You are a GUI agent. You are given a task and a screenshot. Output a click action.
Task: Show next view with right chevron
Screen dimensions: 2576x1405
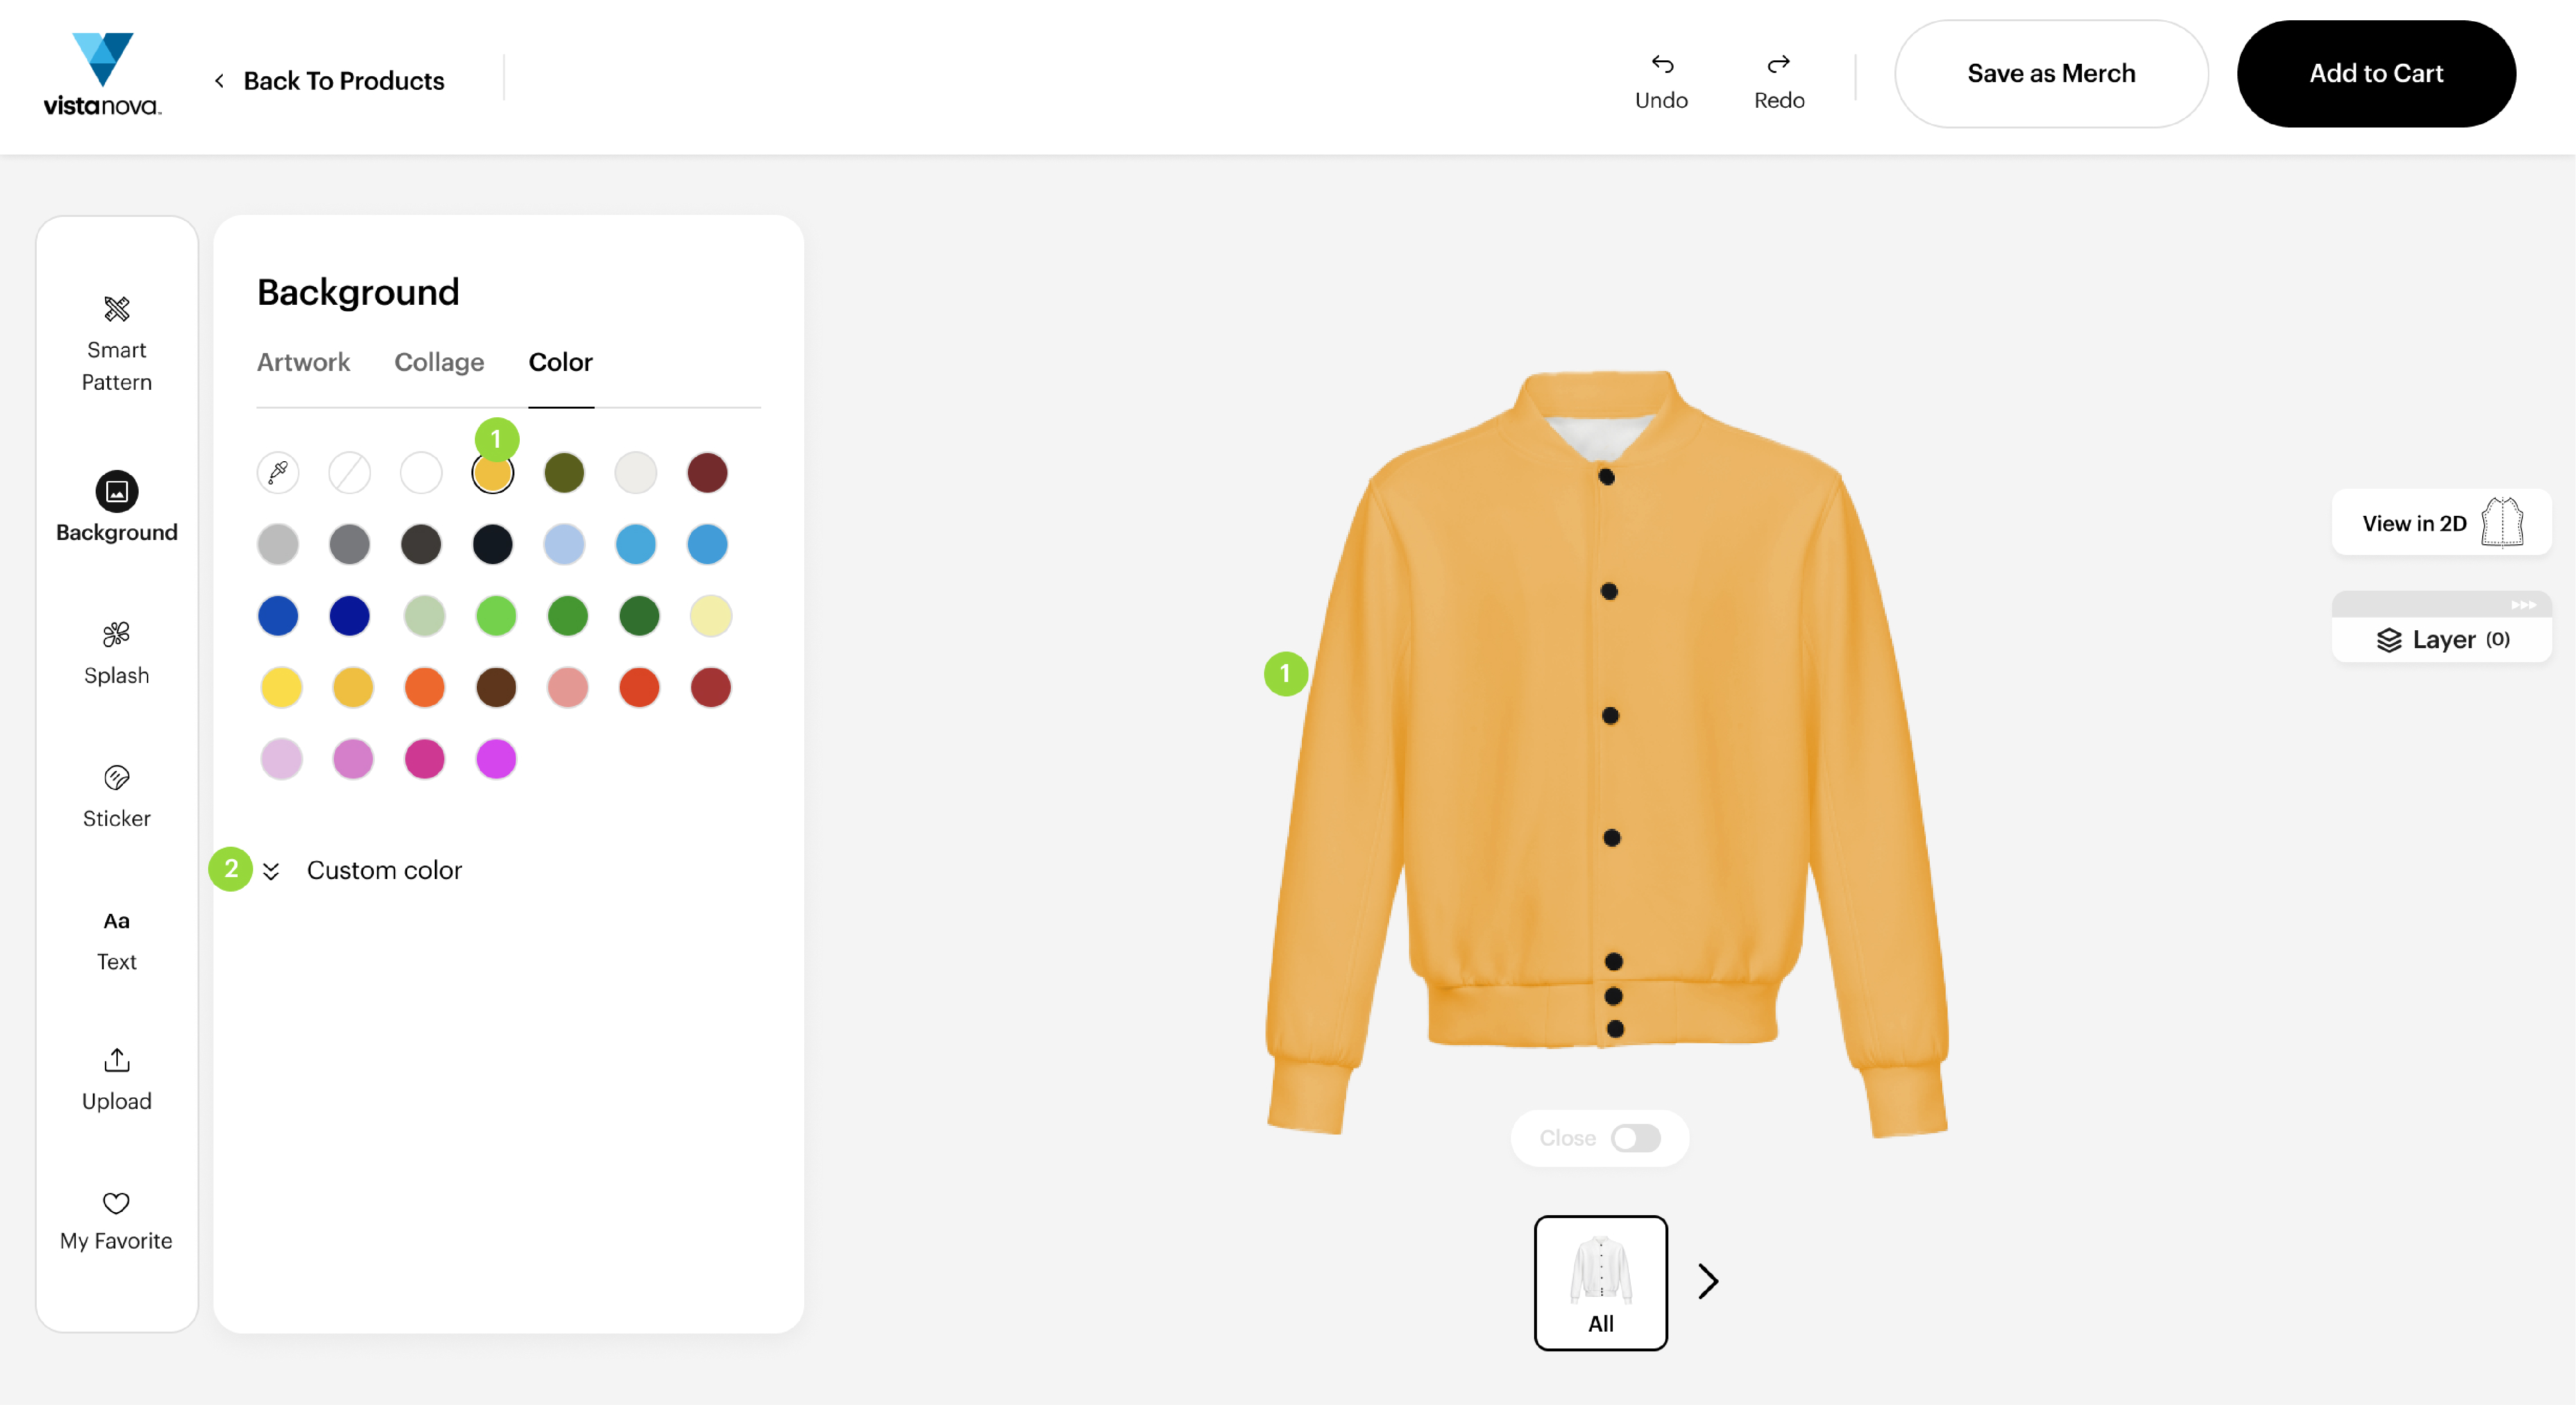click(x=1708, y=1281)
